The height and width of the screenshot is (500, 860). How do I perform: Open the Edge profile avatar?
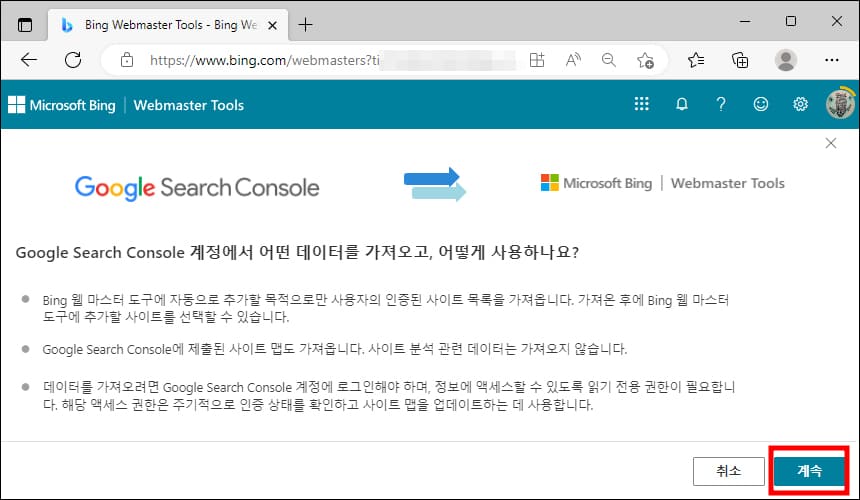(x=785, y=60)
